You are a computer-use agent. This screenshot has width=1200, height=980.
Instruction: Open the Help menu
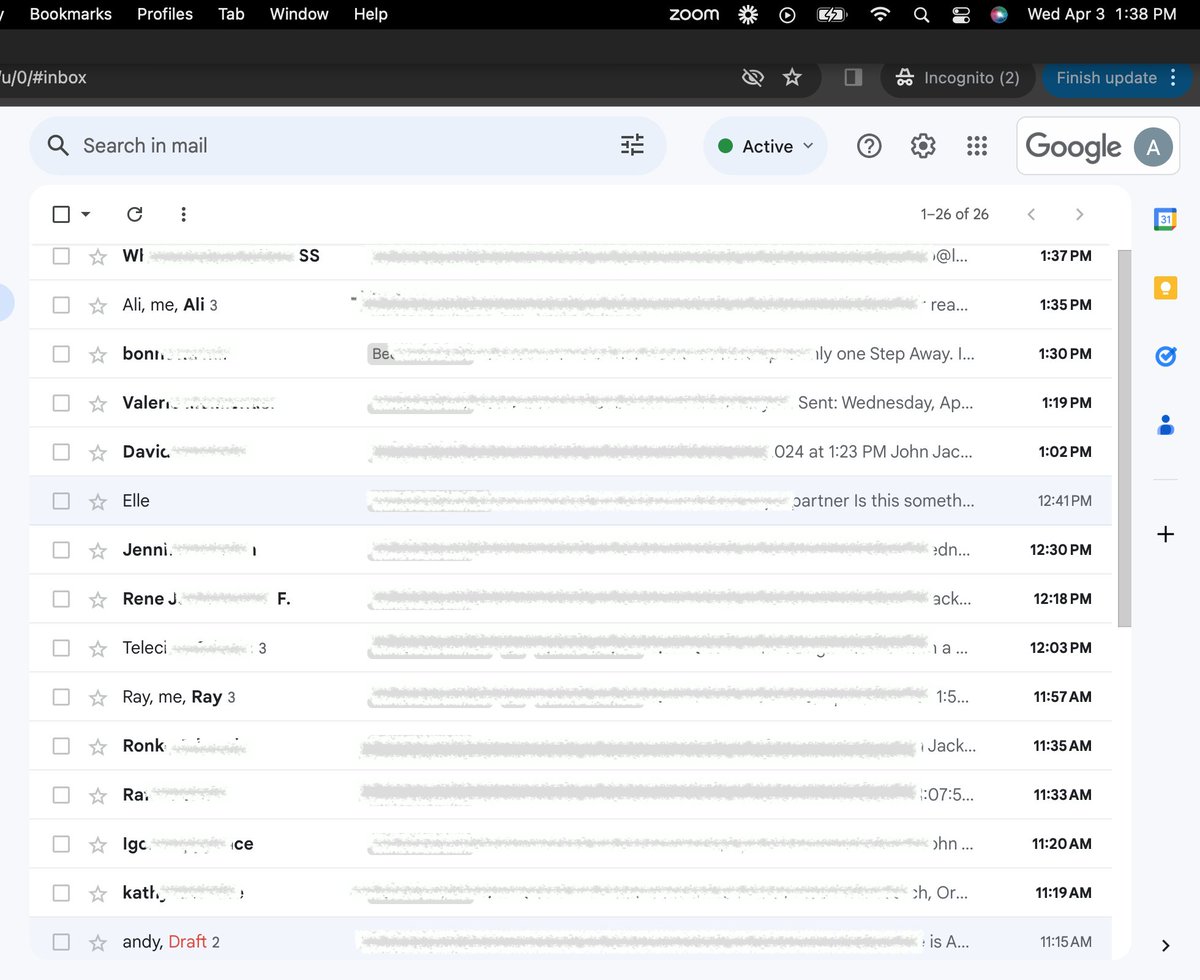pos(370,14)
